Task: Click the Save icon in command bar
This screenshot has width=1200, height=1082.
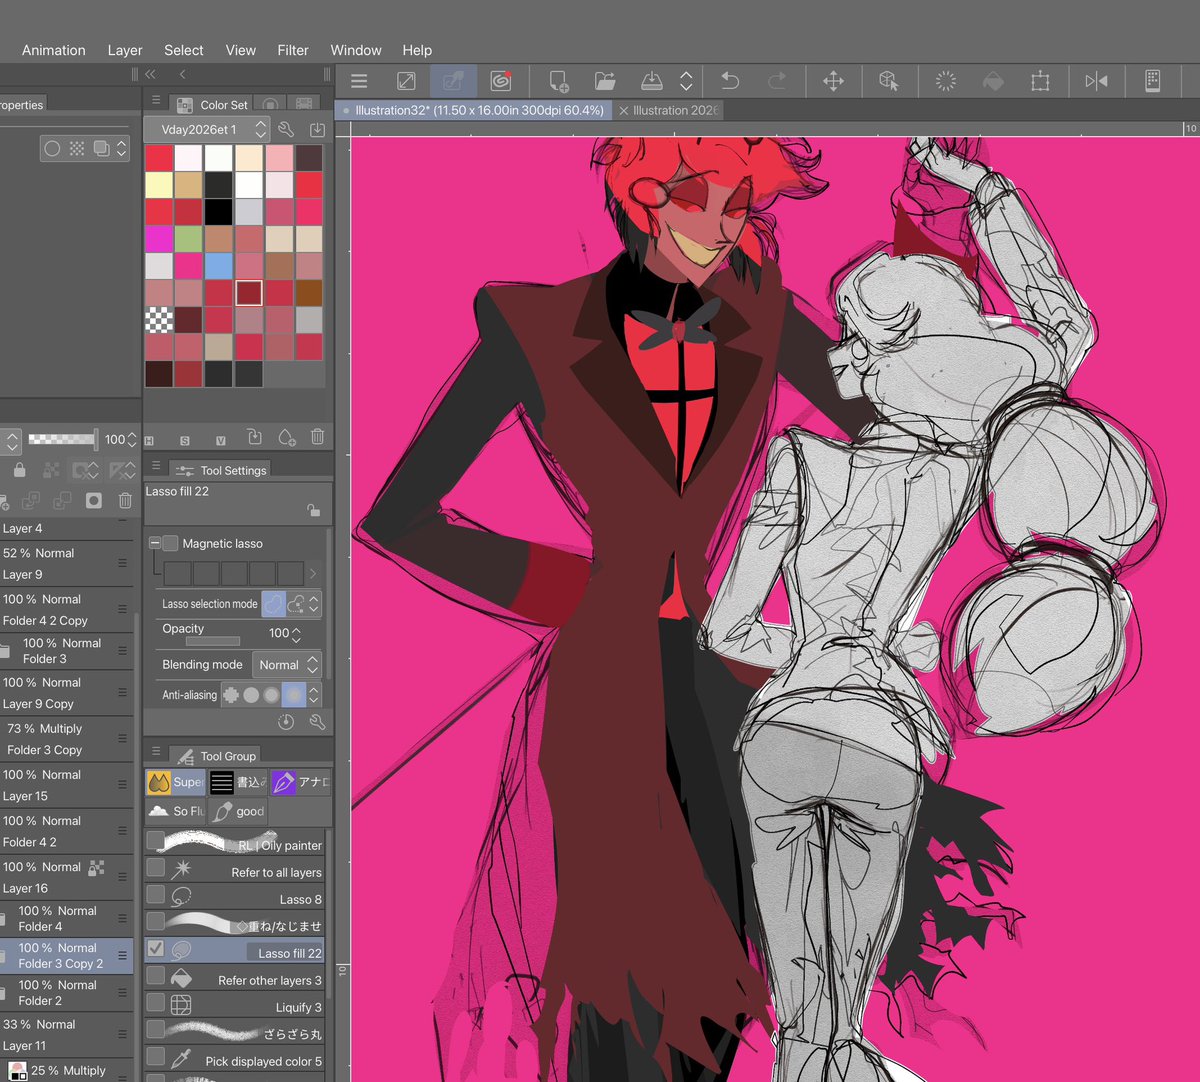Action: click(x=652, y=81)
